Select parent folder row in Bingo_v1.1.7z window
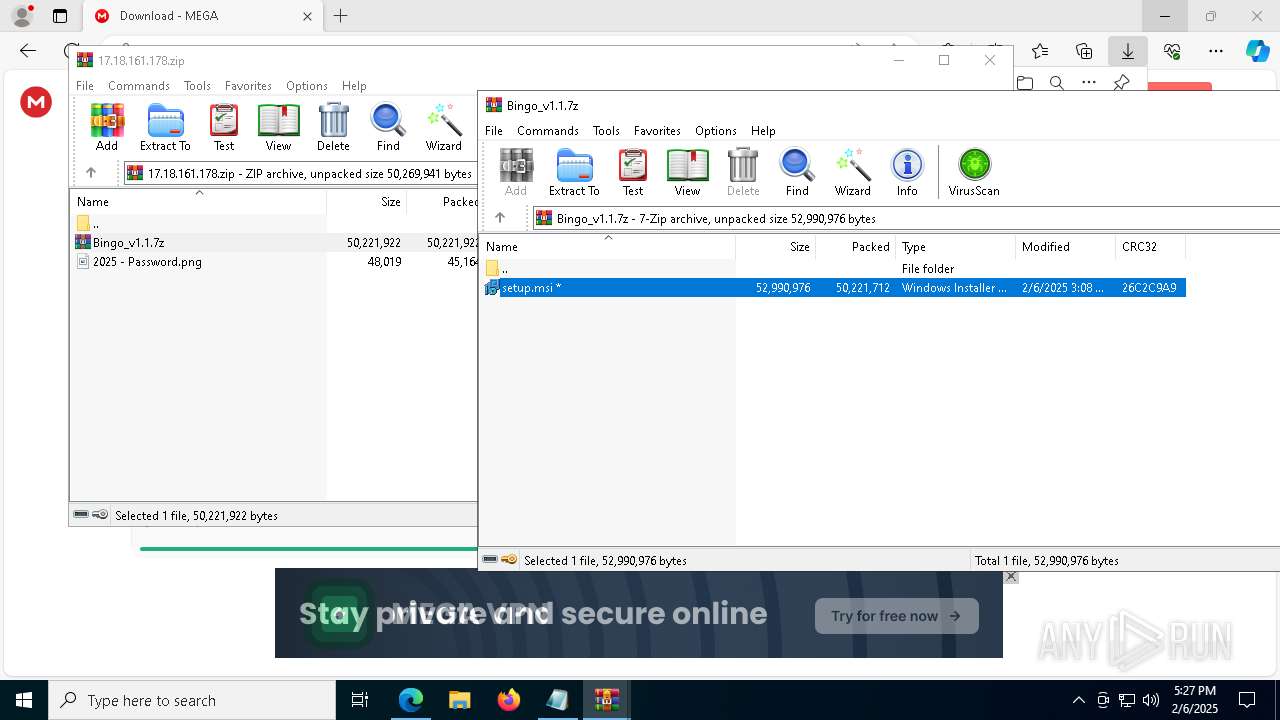 833,268
